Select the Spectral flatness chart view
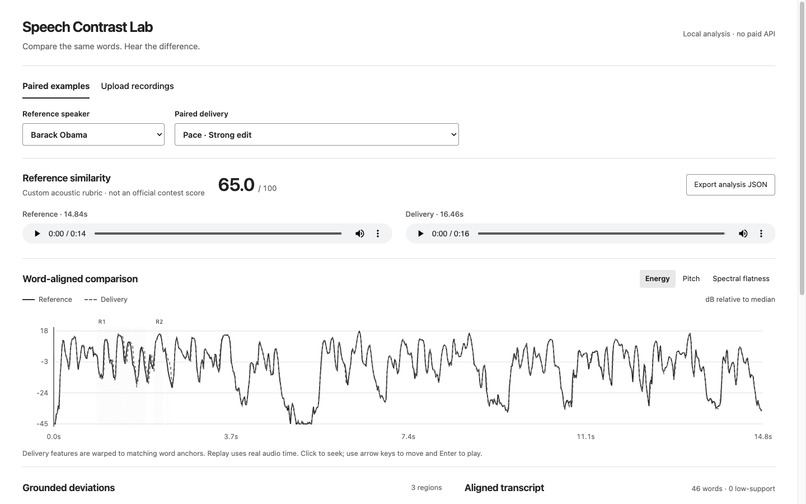Image resolution: width=806 pixels, height=504 pixels. coord(741,279)
